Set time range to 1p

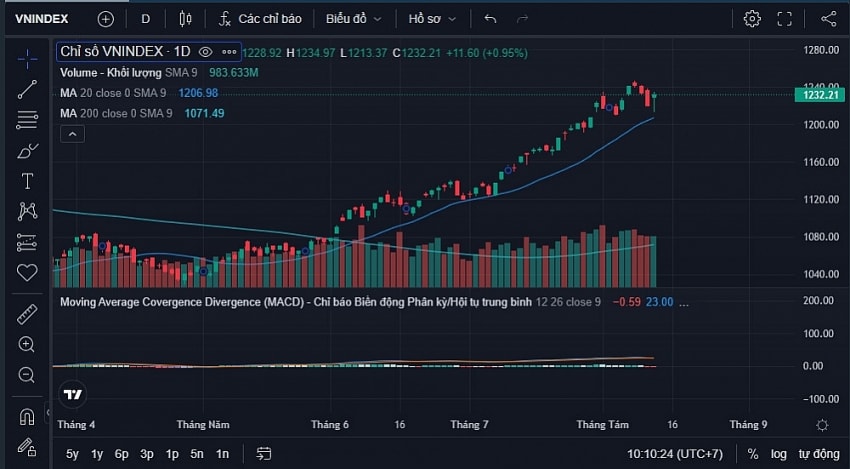click(172, 454)
